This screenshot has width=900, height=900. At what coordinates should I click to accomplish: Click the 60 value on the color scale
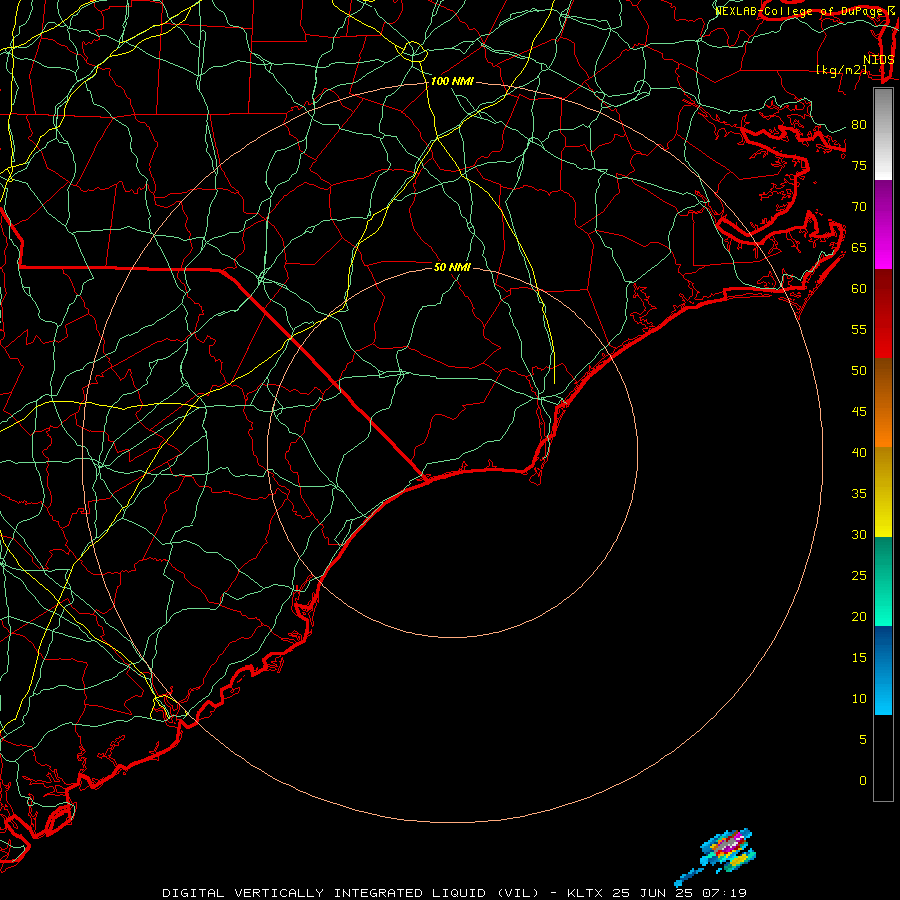[x=859, y=289]
